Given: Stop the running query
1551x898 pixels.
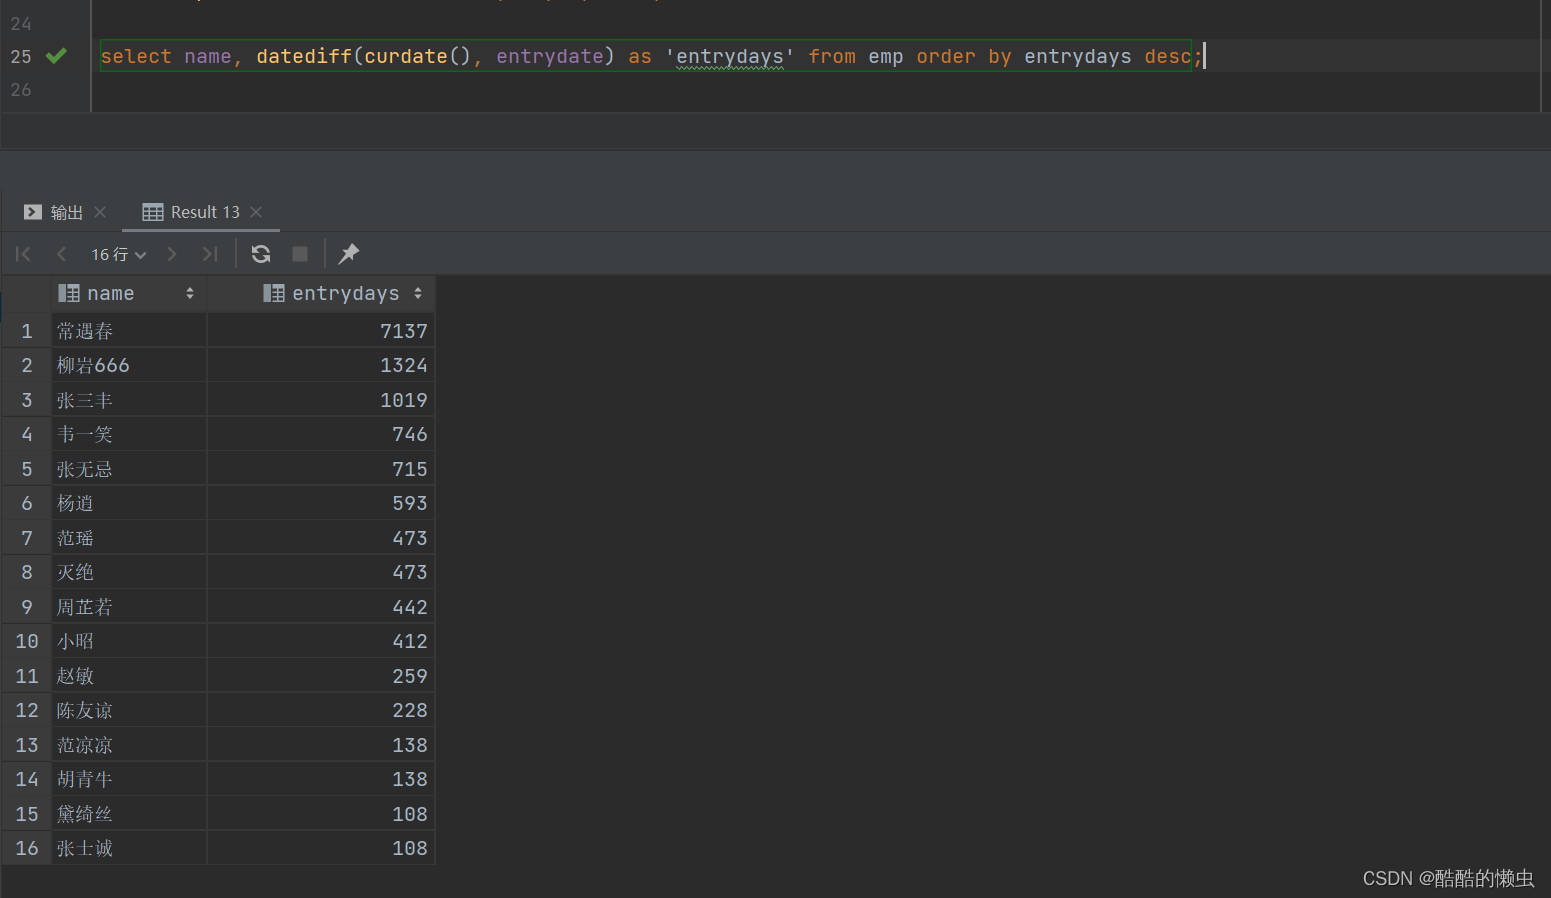Looking at the screenshot, I should click(300, 254).
